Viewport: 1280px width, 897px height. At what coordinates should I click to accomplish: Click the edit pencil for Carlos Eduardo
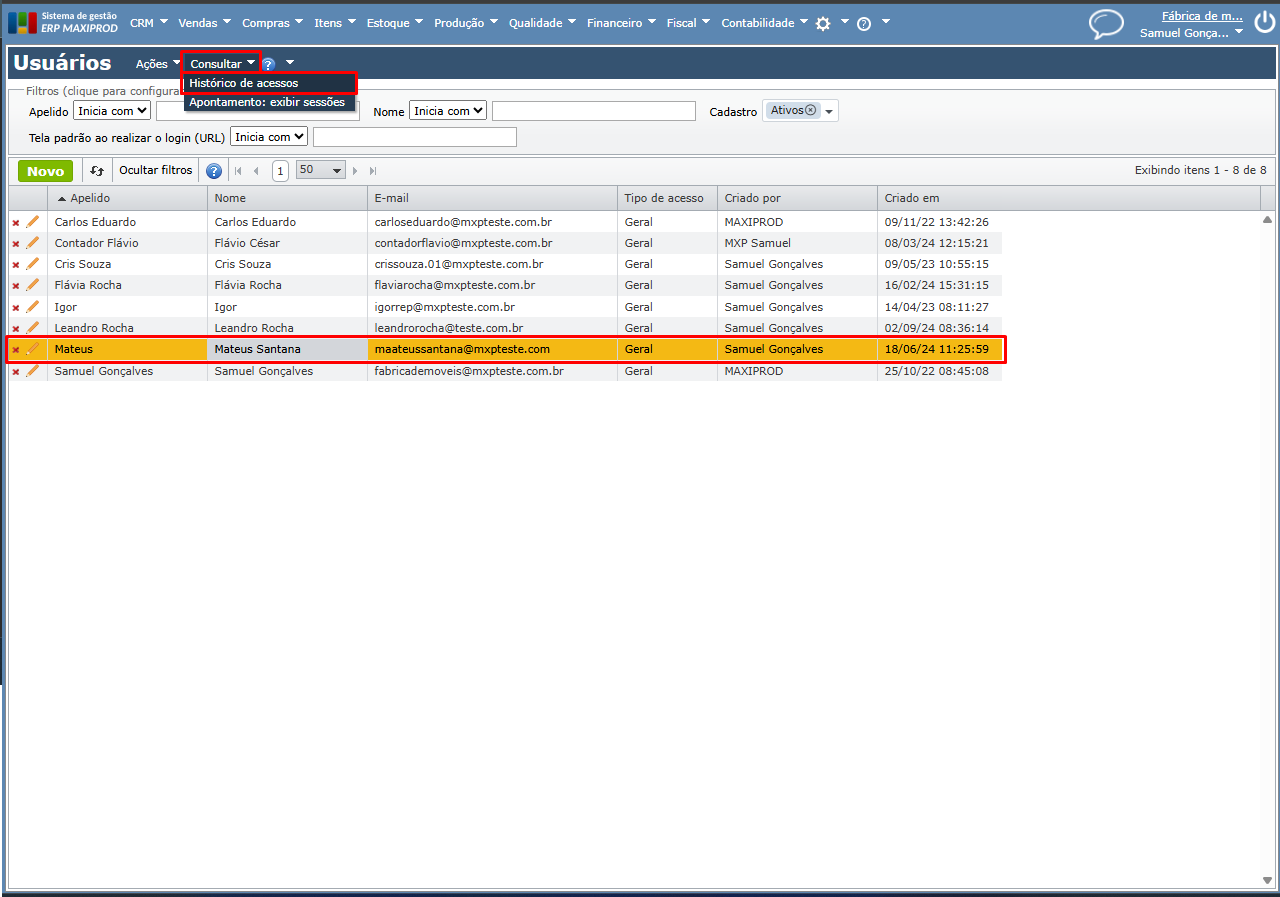(33, 222)
